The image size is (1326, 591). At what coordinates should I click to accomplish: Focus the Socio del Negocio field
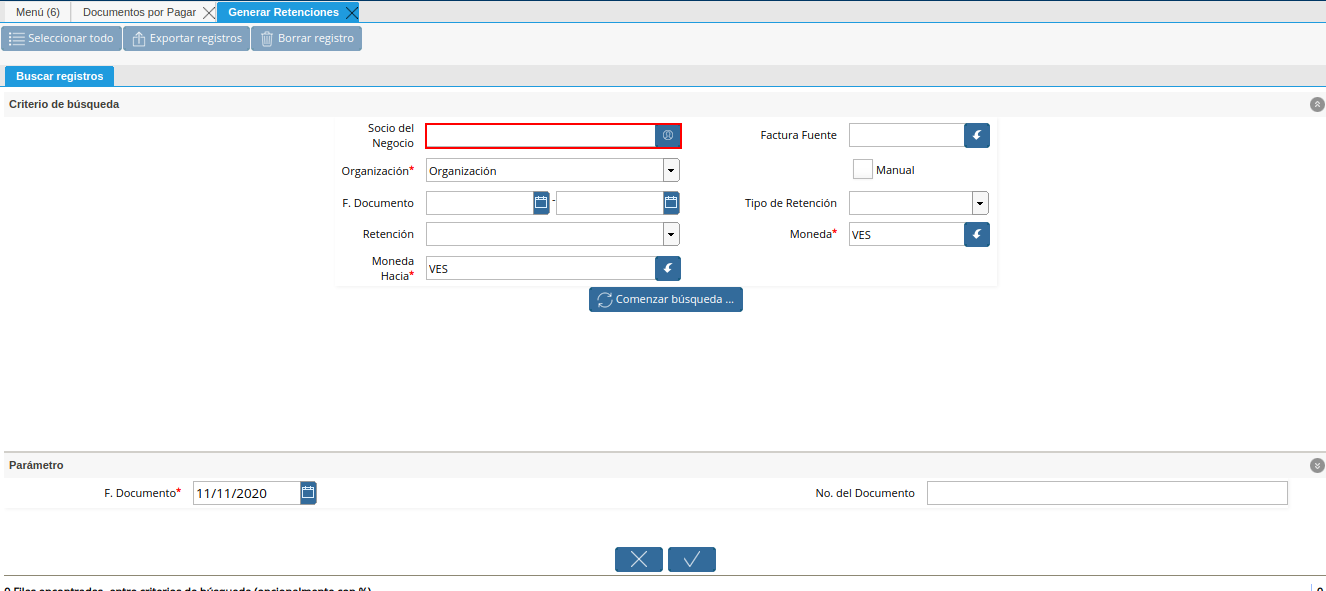pyautogui.click(x=541, y=136)
